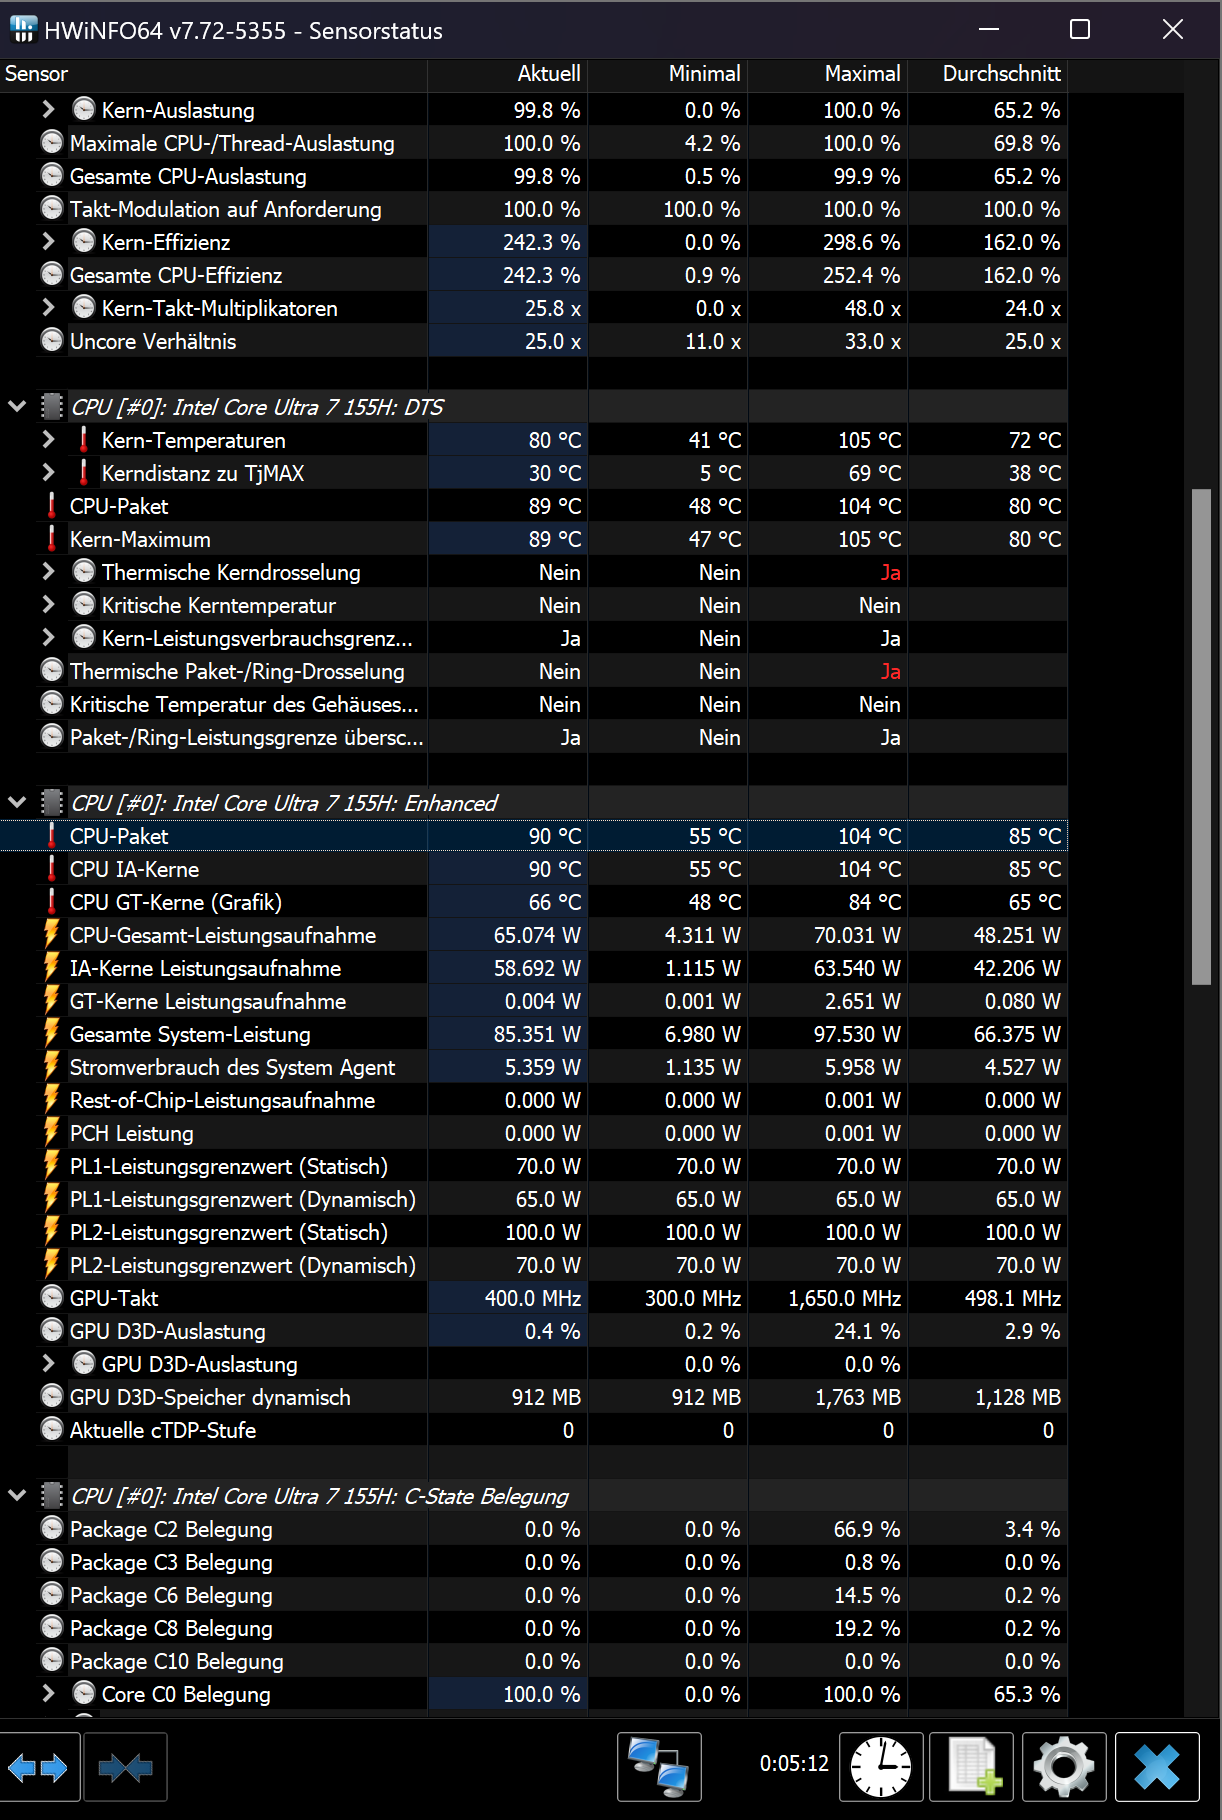Viewport: 1222px width, 1820px height.
Task: Click the lightning icon of PL1-Leistungsgrenzwert (Statisch)
Action: coord(52,1166)
